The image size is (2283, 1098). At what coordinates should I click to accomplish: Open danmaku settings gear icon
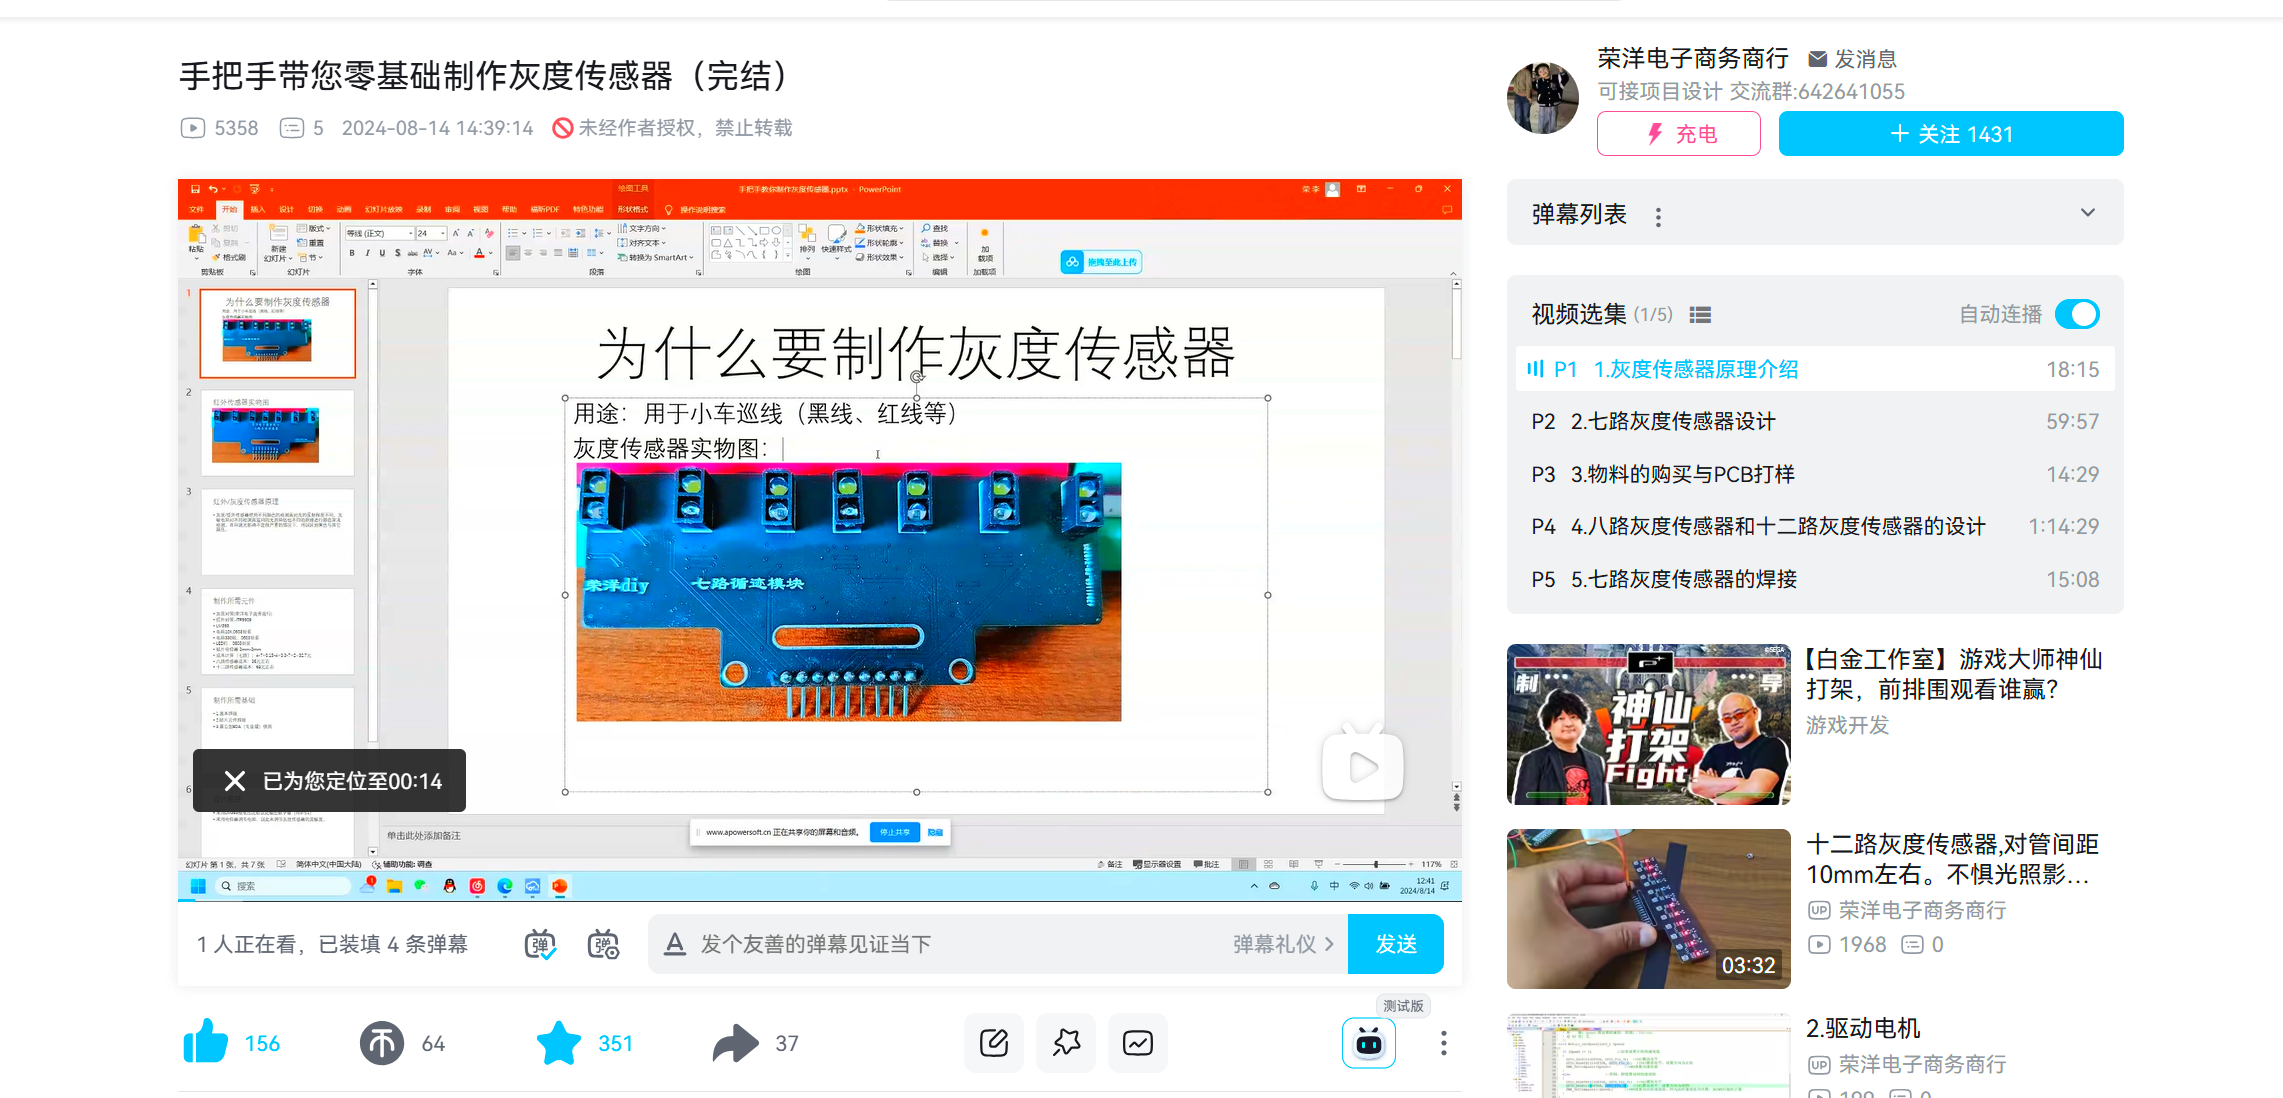coord(603,944)
